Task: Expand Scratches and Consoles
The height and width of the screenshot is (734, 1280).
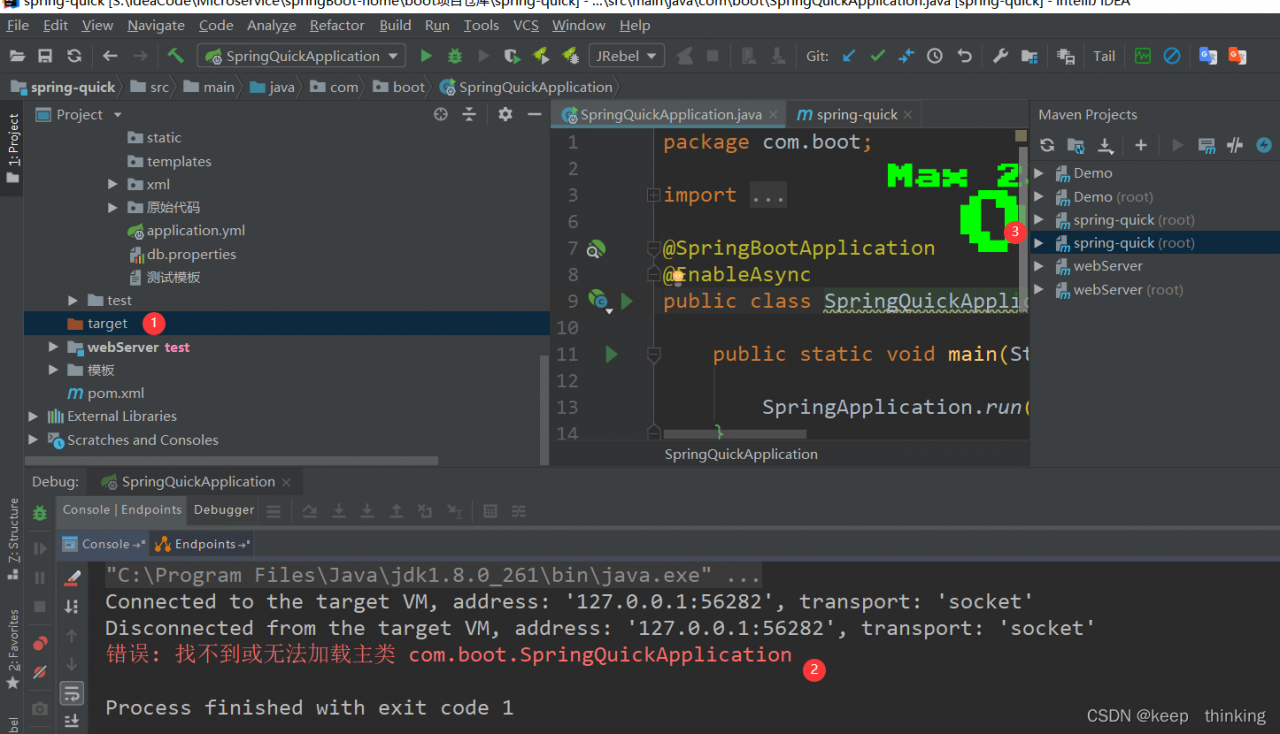Action: point(33,440)
